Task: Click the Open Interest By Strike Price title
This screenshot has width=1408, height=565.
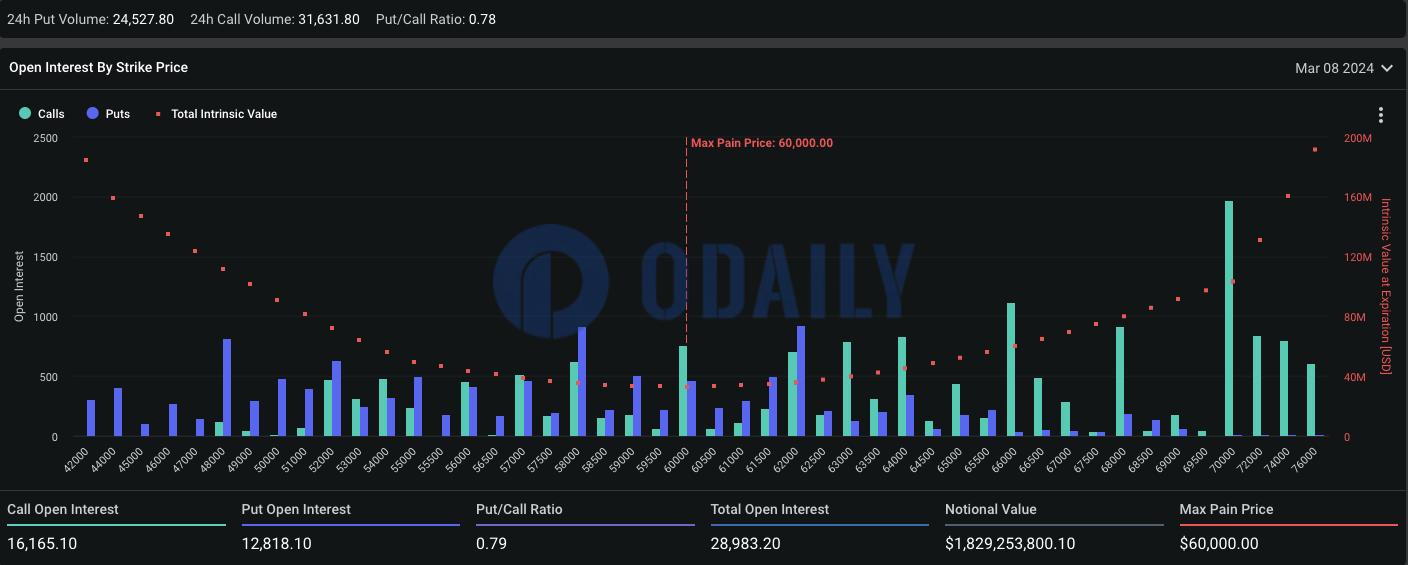Action: pyautogui.click(x=98, y=68)
